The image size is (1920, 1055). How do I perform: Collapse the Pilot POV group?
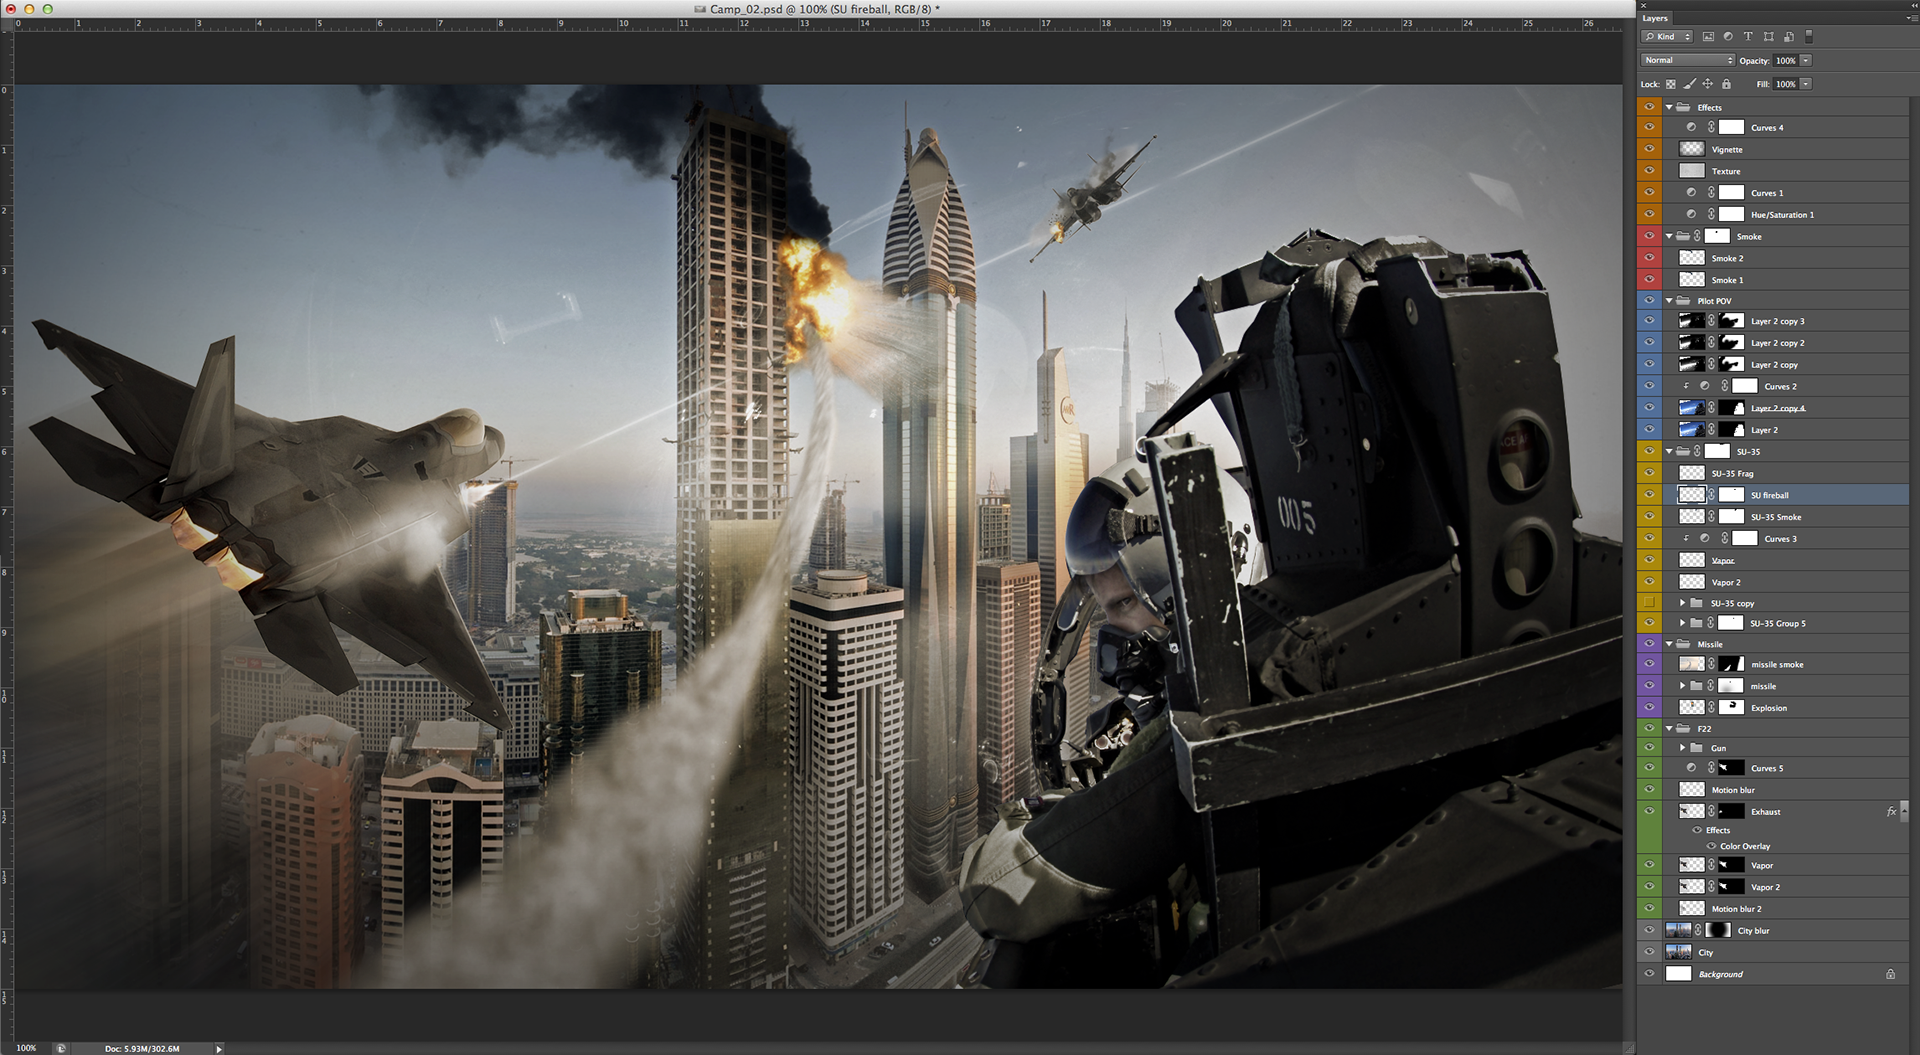point(1669,301)
